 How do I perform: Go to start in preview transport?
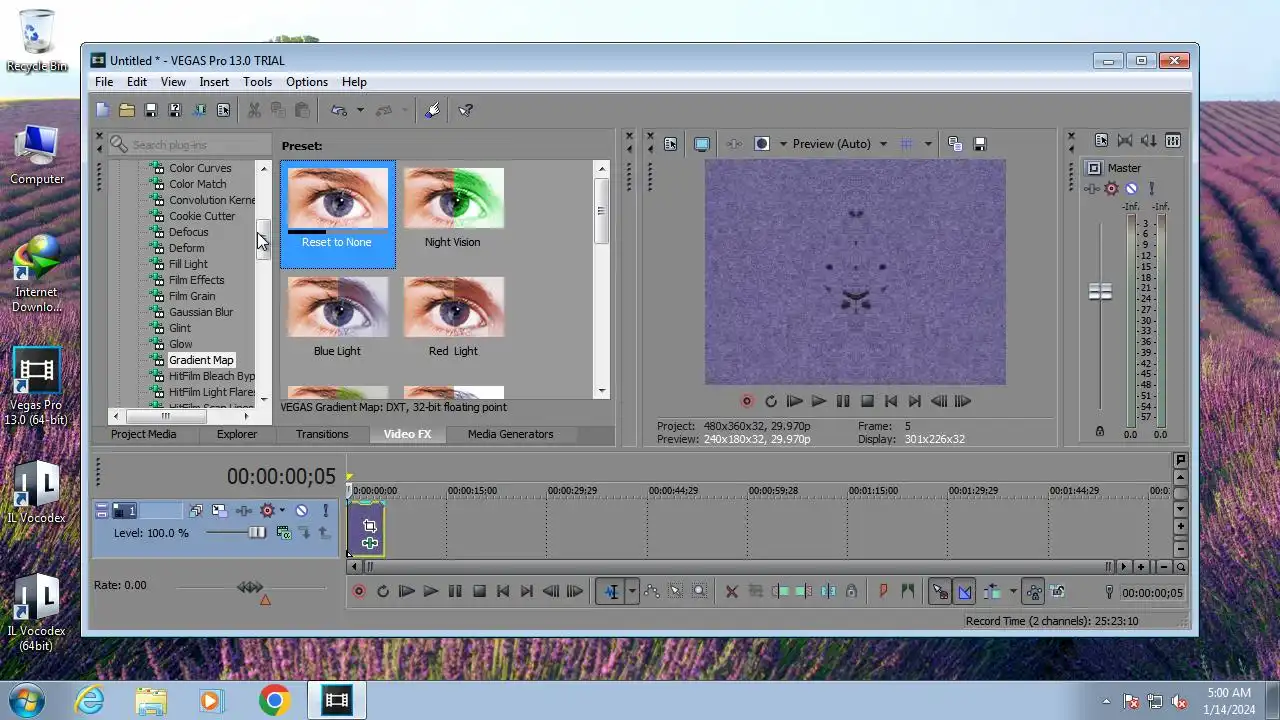(x=891, y=401)
